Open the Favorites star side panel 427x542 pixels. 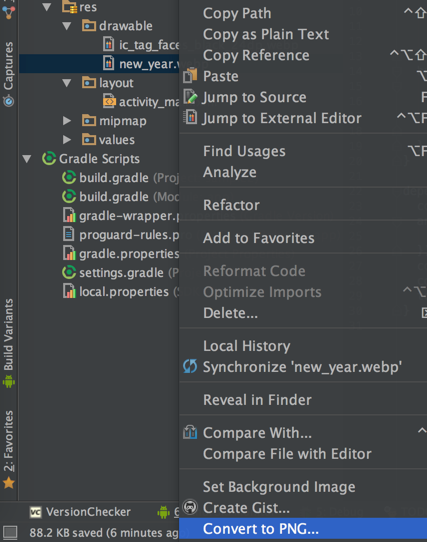click(x=9, y=449)
